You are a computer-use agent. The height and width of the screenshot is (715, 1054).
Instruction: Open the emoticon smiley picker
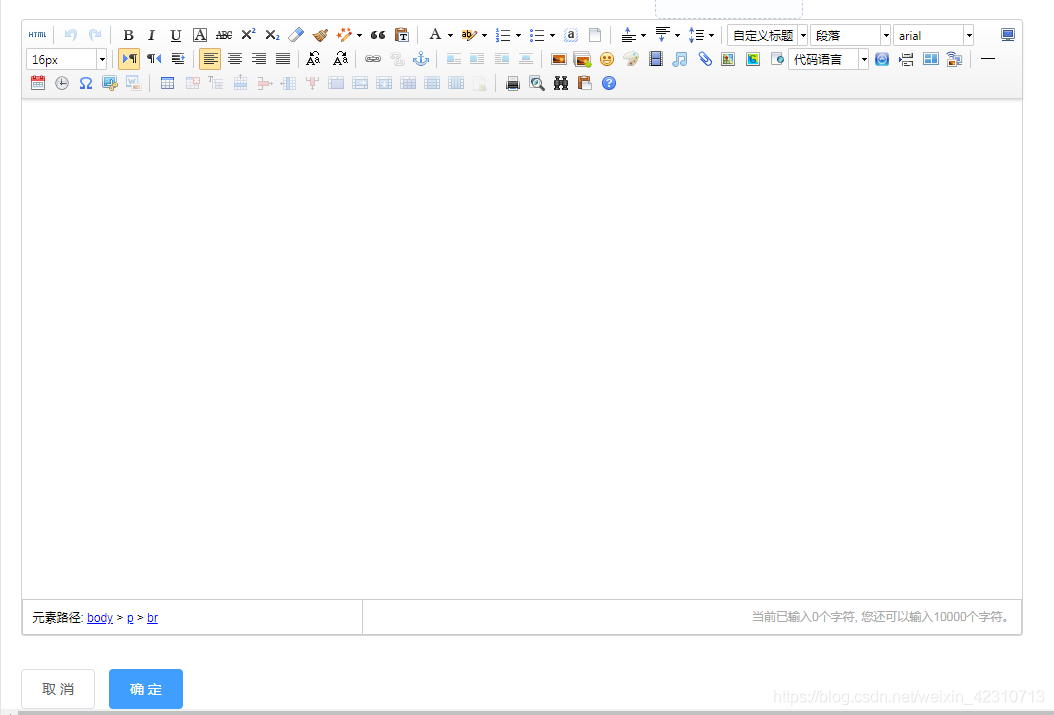606,59
